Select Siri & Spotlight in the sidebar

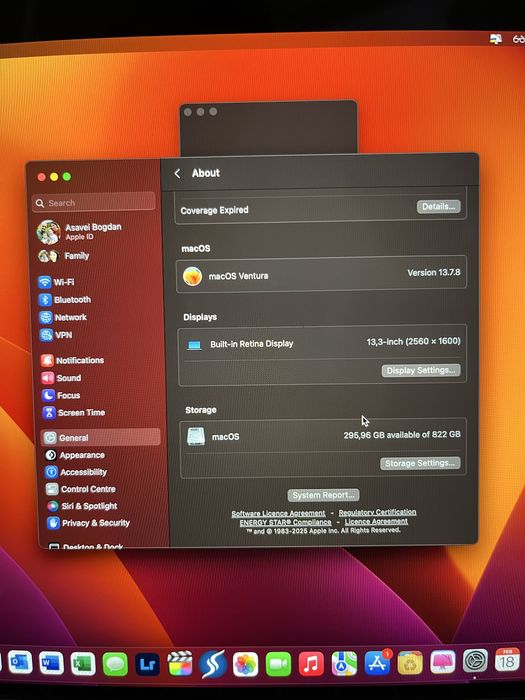[x=82, y=506]
